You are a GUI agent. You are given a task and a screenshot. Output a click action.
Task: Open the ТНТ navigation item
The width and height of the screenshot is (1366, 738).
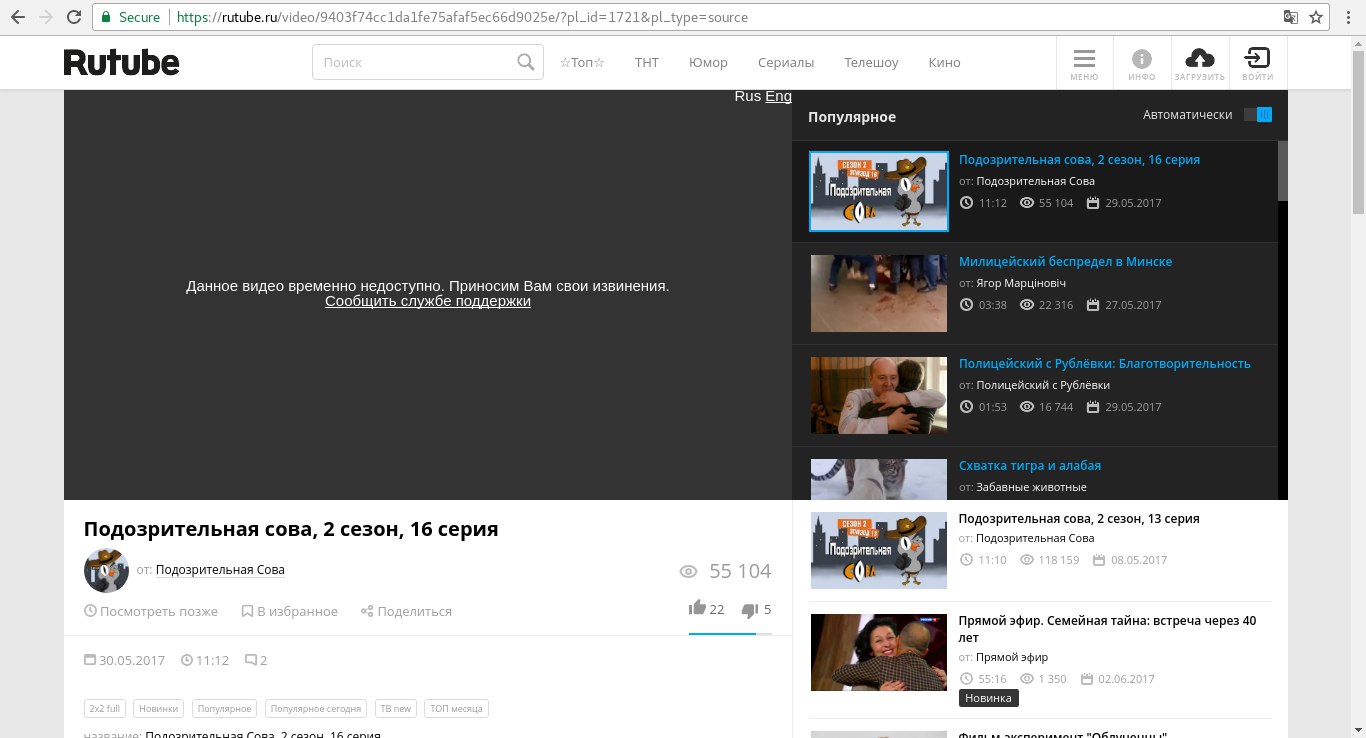(x=647, y=62)
